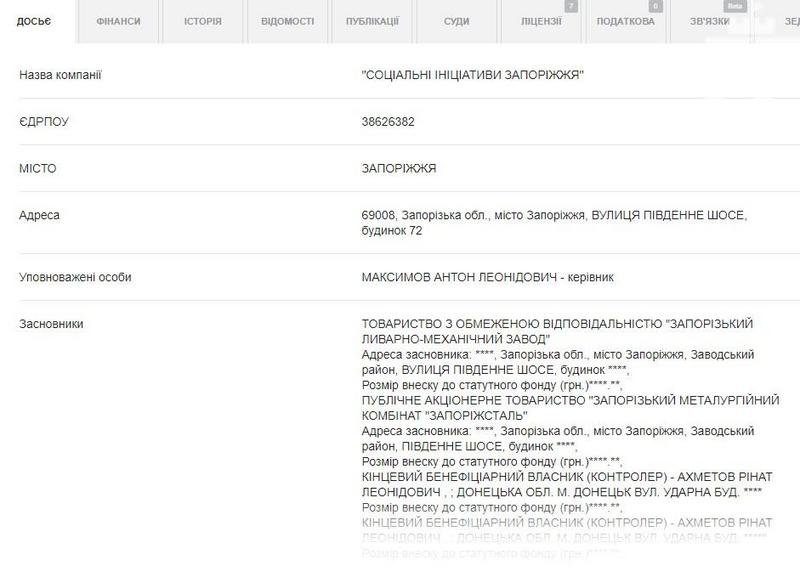Open the ПОДАТКОВА tab
The image size is (800, 577).
pyautogui.click(x=625, y=21)
